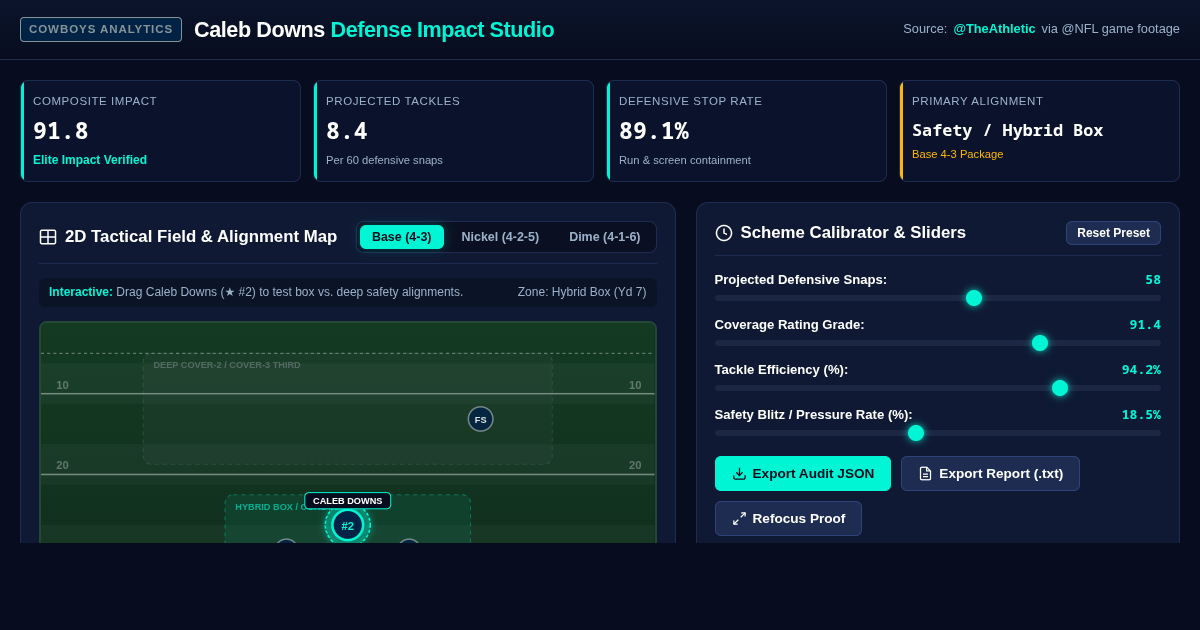This screenshot has width=1200, height=630.
Task: Click the '18.5%' blitz rate value
Action: click(x=1141, y=415)
